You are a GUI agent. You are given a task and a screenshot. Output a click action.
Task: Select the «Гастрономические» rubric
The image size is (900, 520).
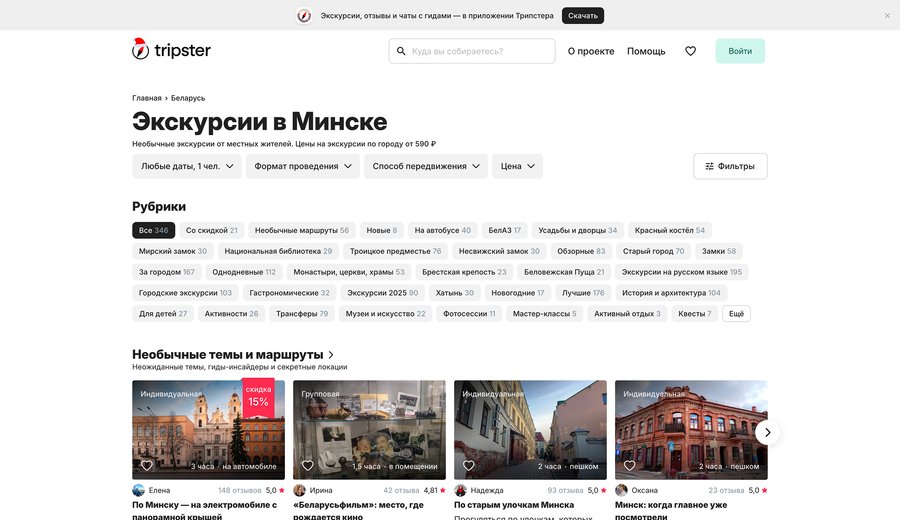289,293
